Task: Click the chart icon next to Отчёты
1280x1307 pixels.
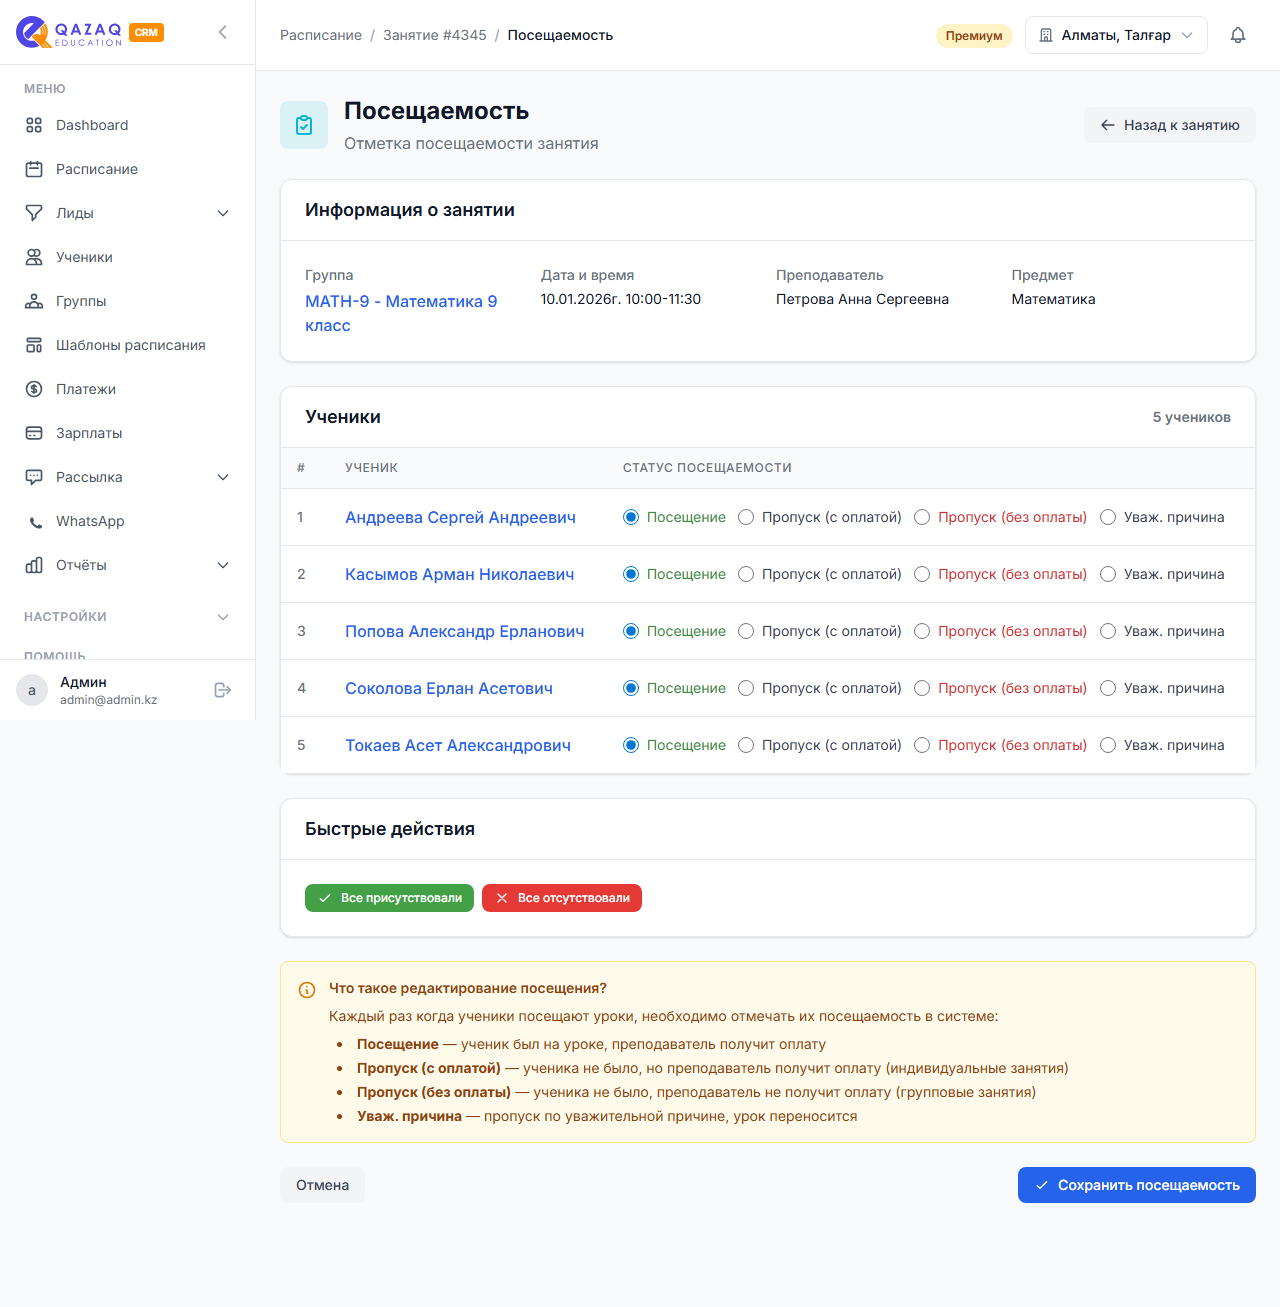Action: (x=34, y=565)
